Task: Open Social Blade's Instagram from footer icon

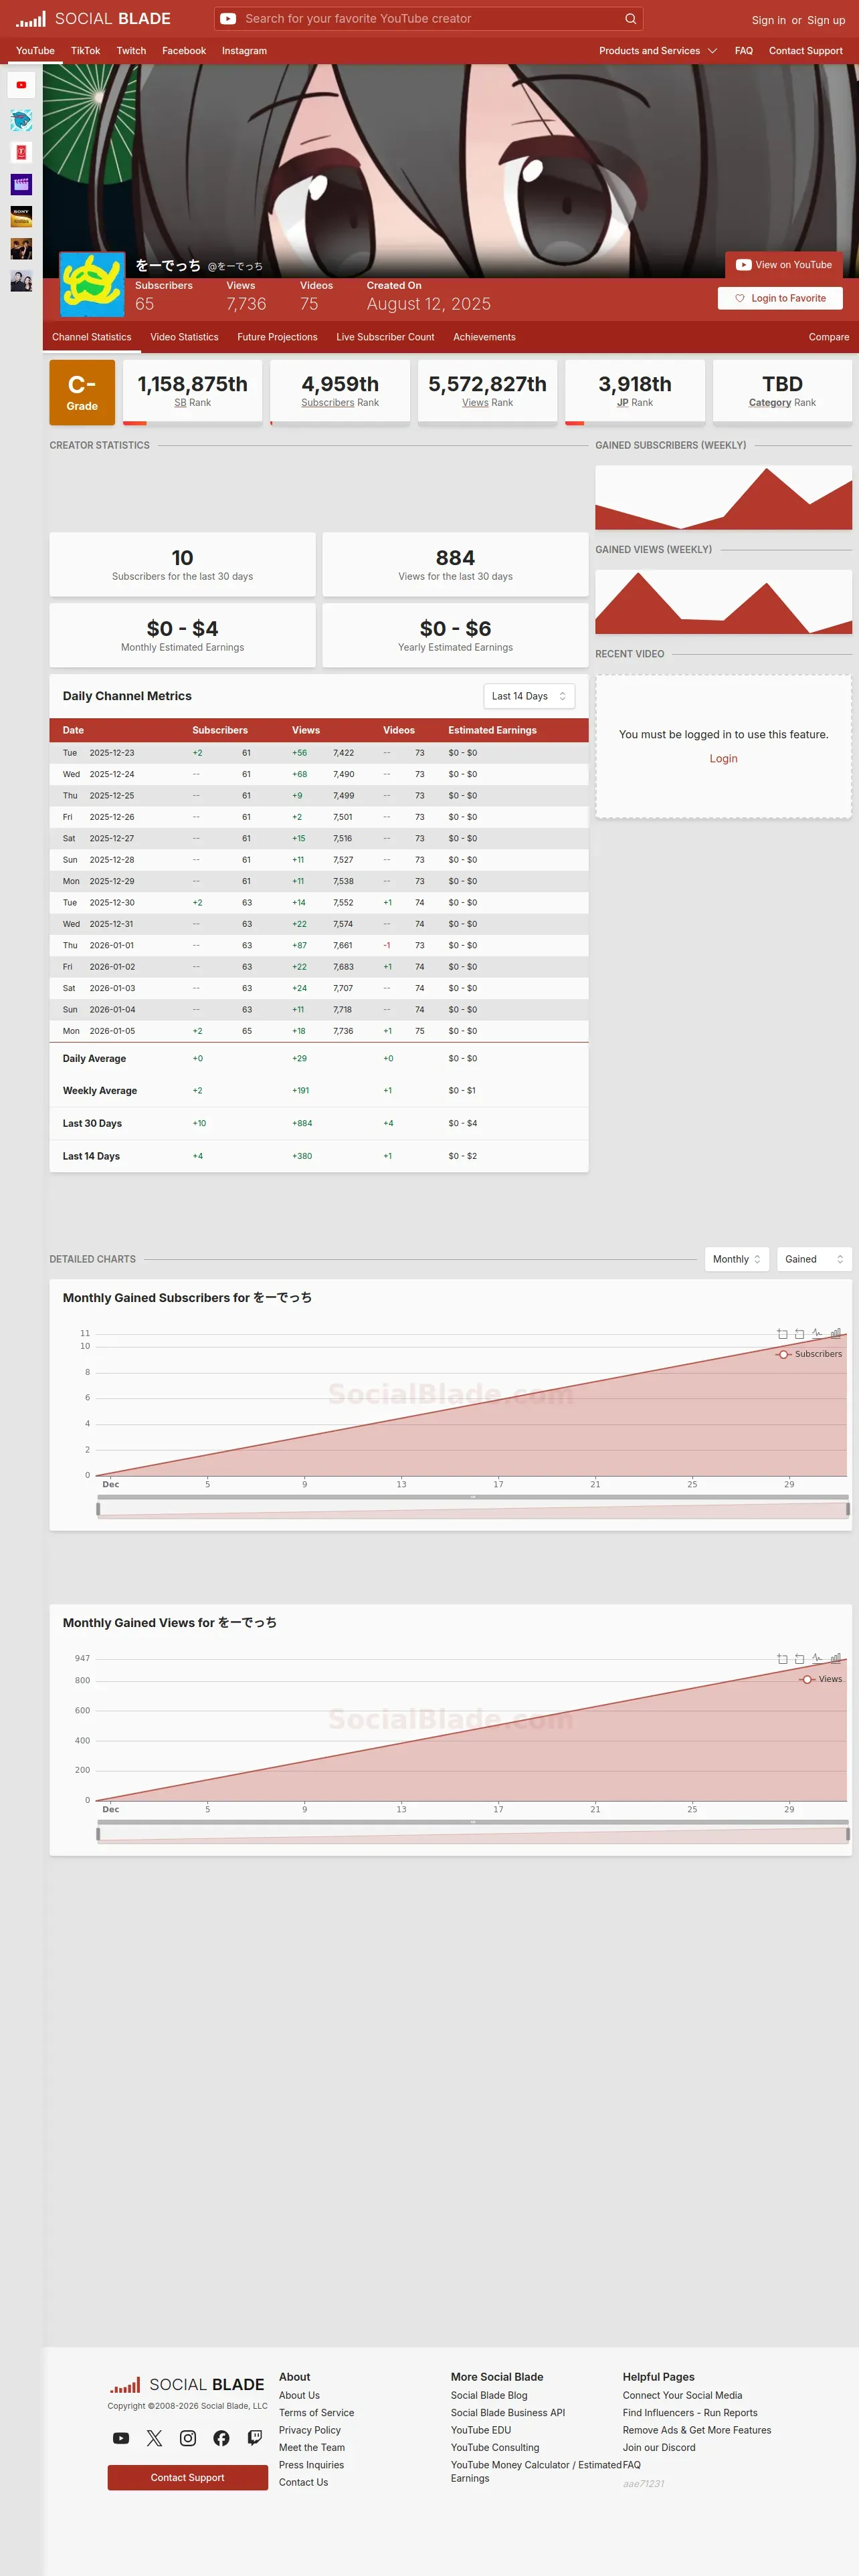Action: click(188, 2438)
